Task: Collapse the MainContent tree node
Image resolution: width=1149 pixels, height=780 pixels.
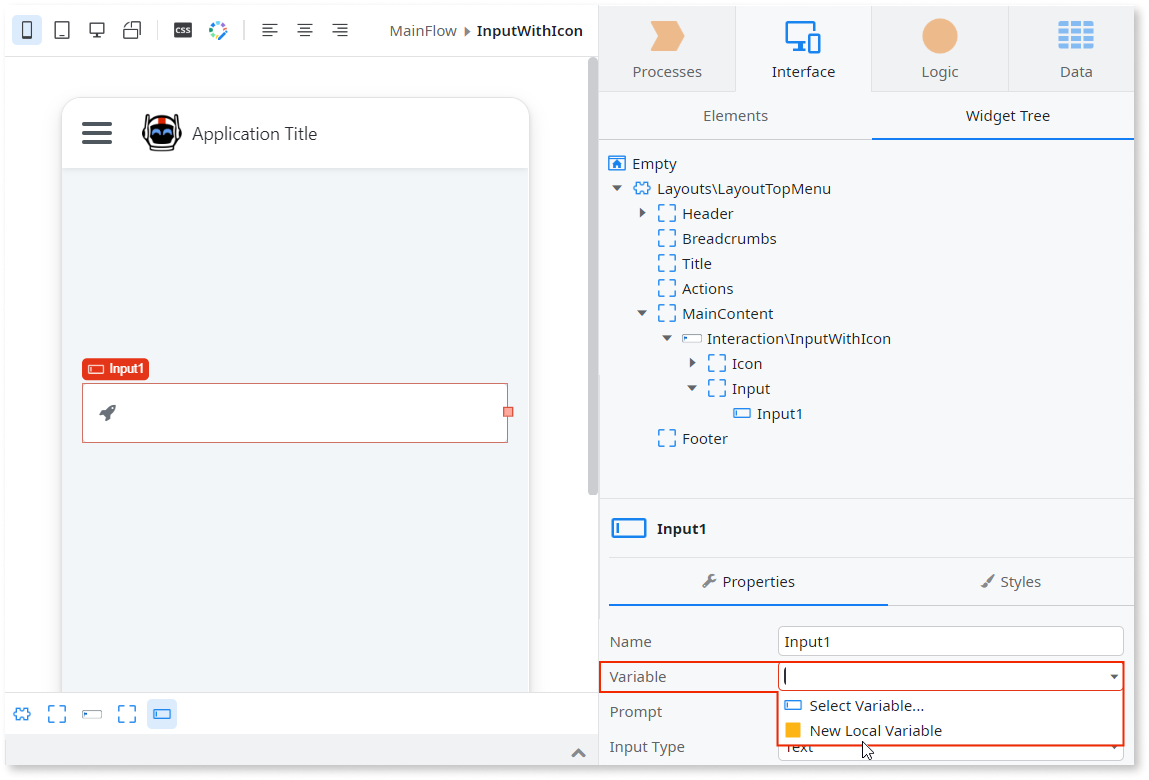Action: pyautogui.click(x=642, y=312)
